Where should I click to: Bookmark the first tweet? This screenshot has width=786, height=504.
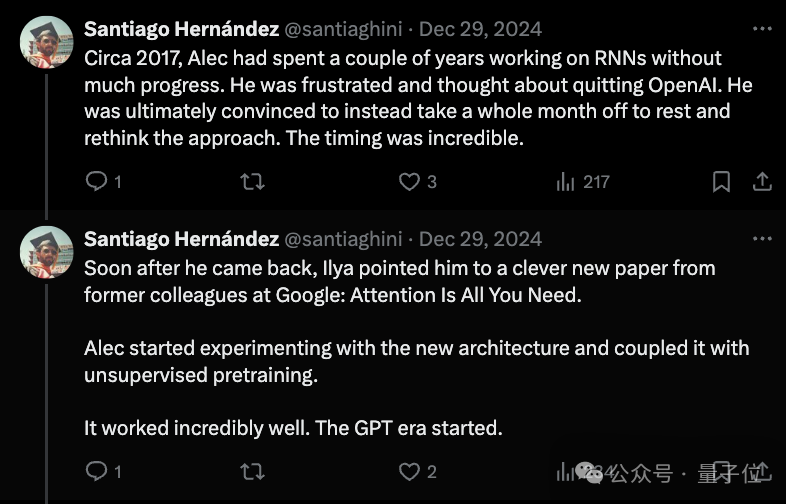721,181
